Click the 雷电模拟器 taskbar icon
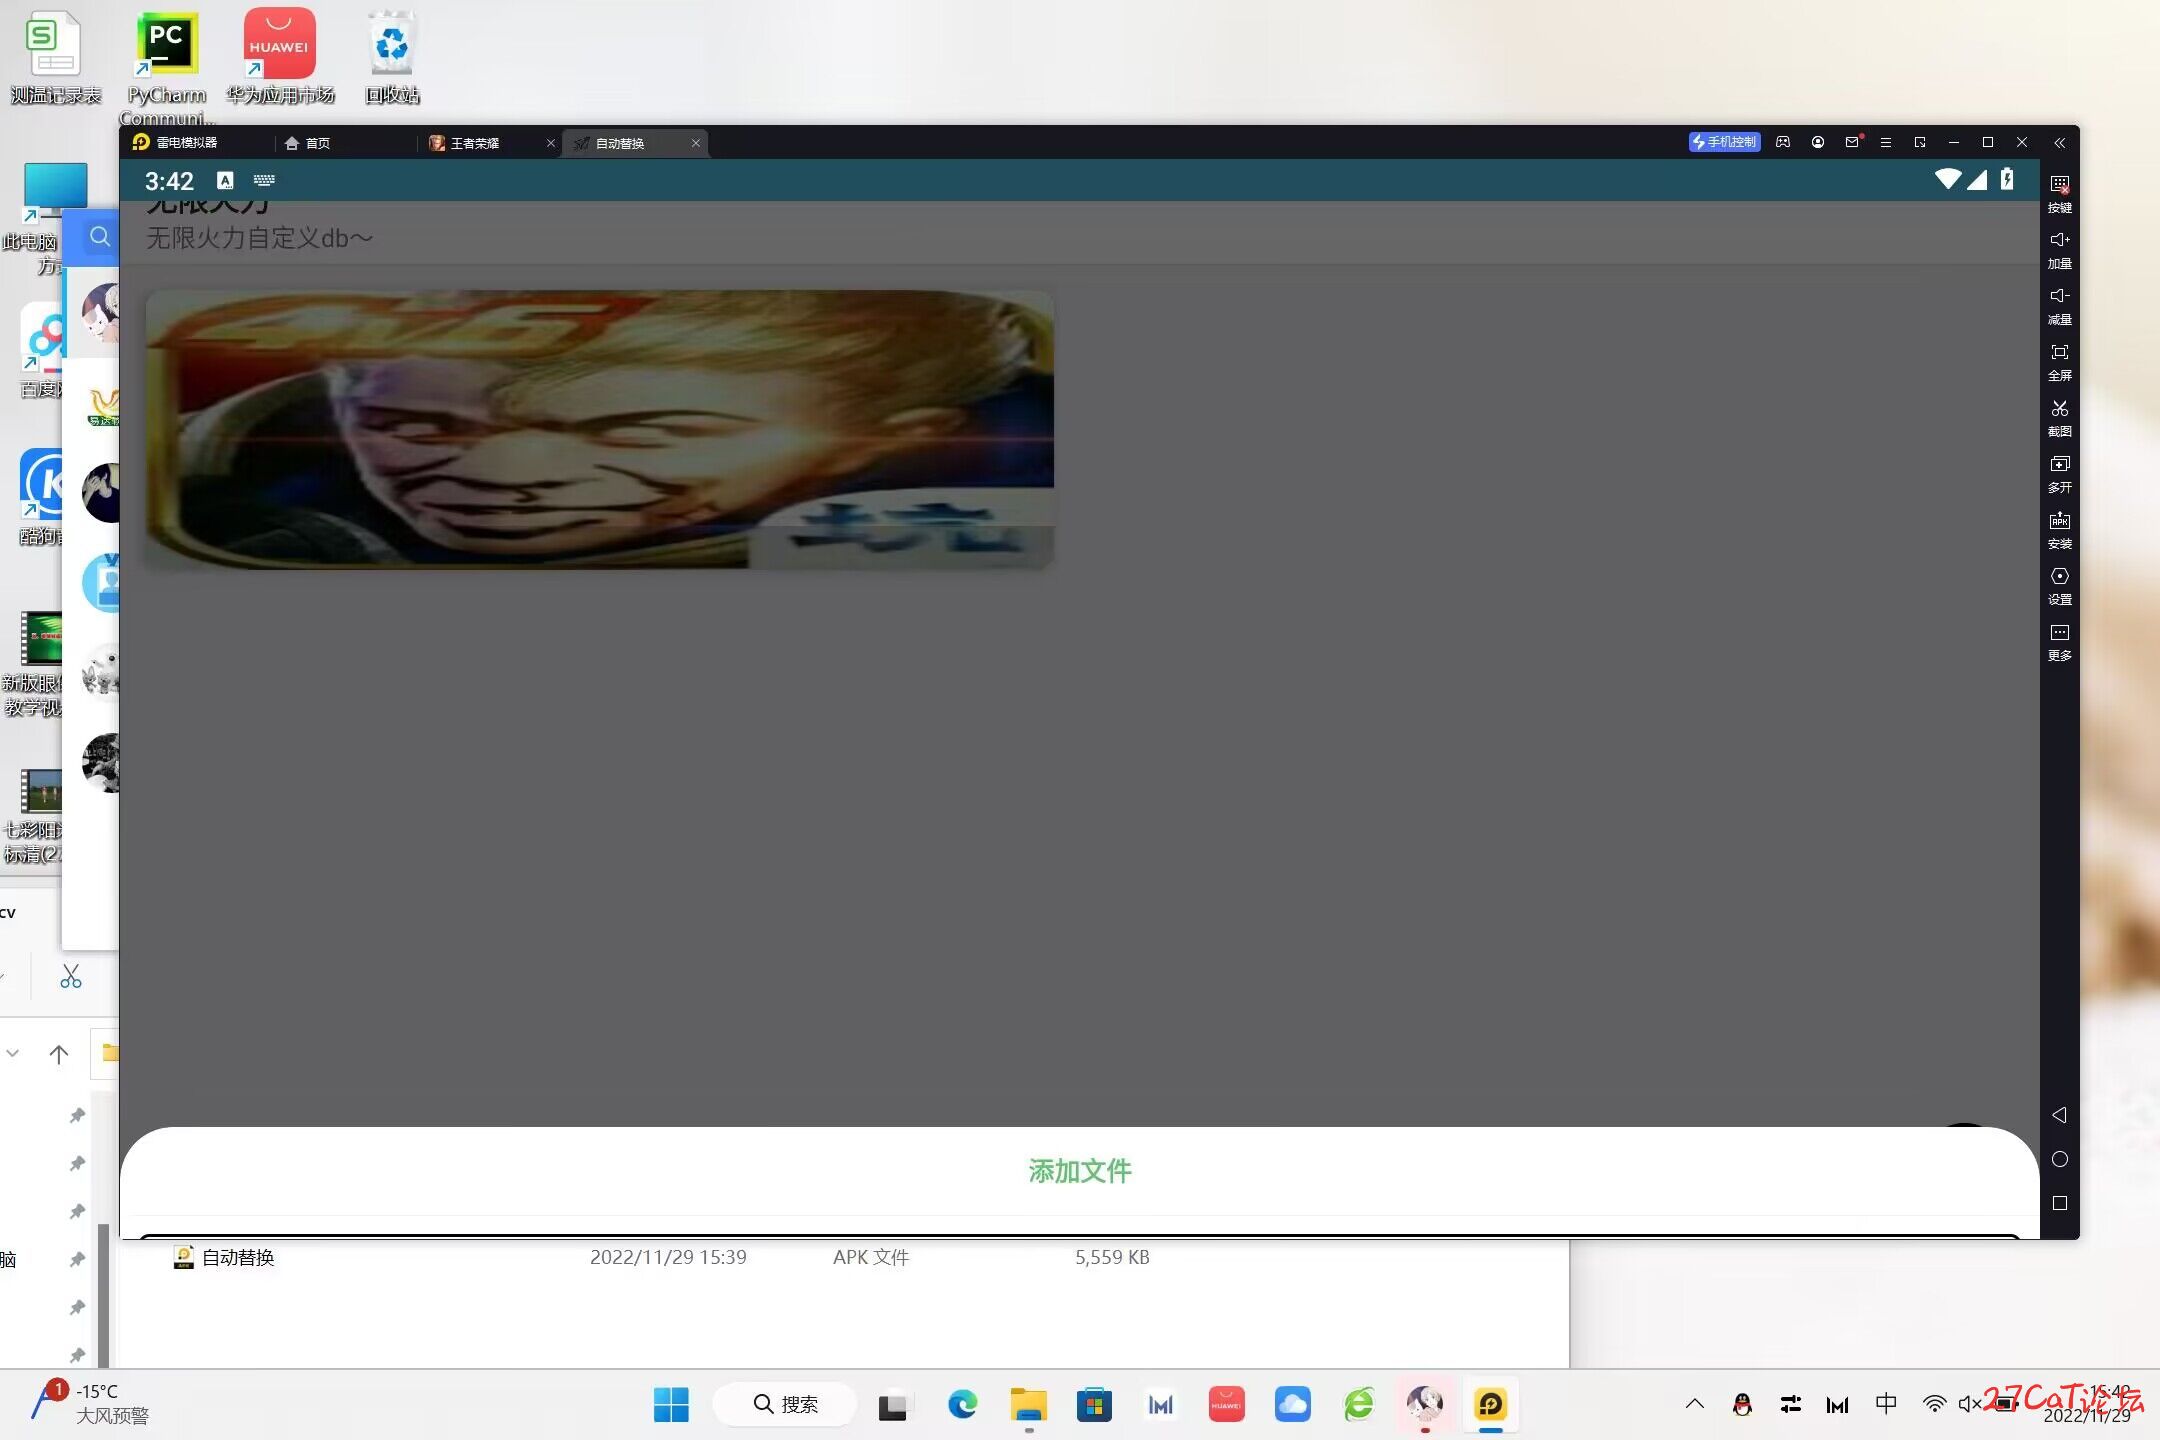The height and width of the screenshot is (1440, 2160). click(x=1490, y=1404)
